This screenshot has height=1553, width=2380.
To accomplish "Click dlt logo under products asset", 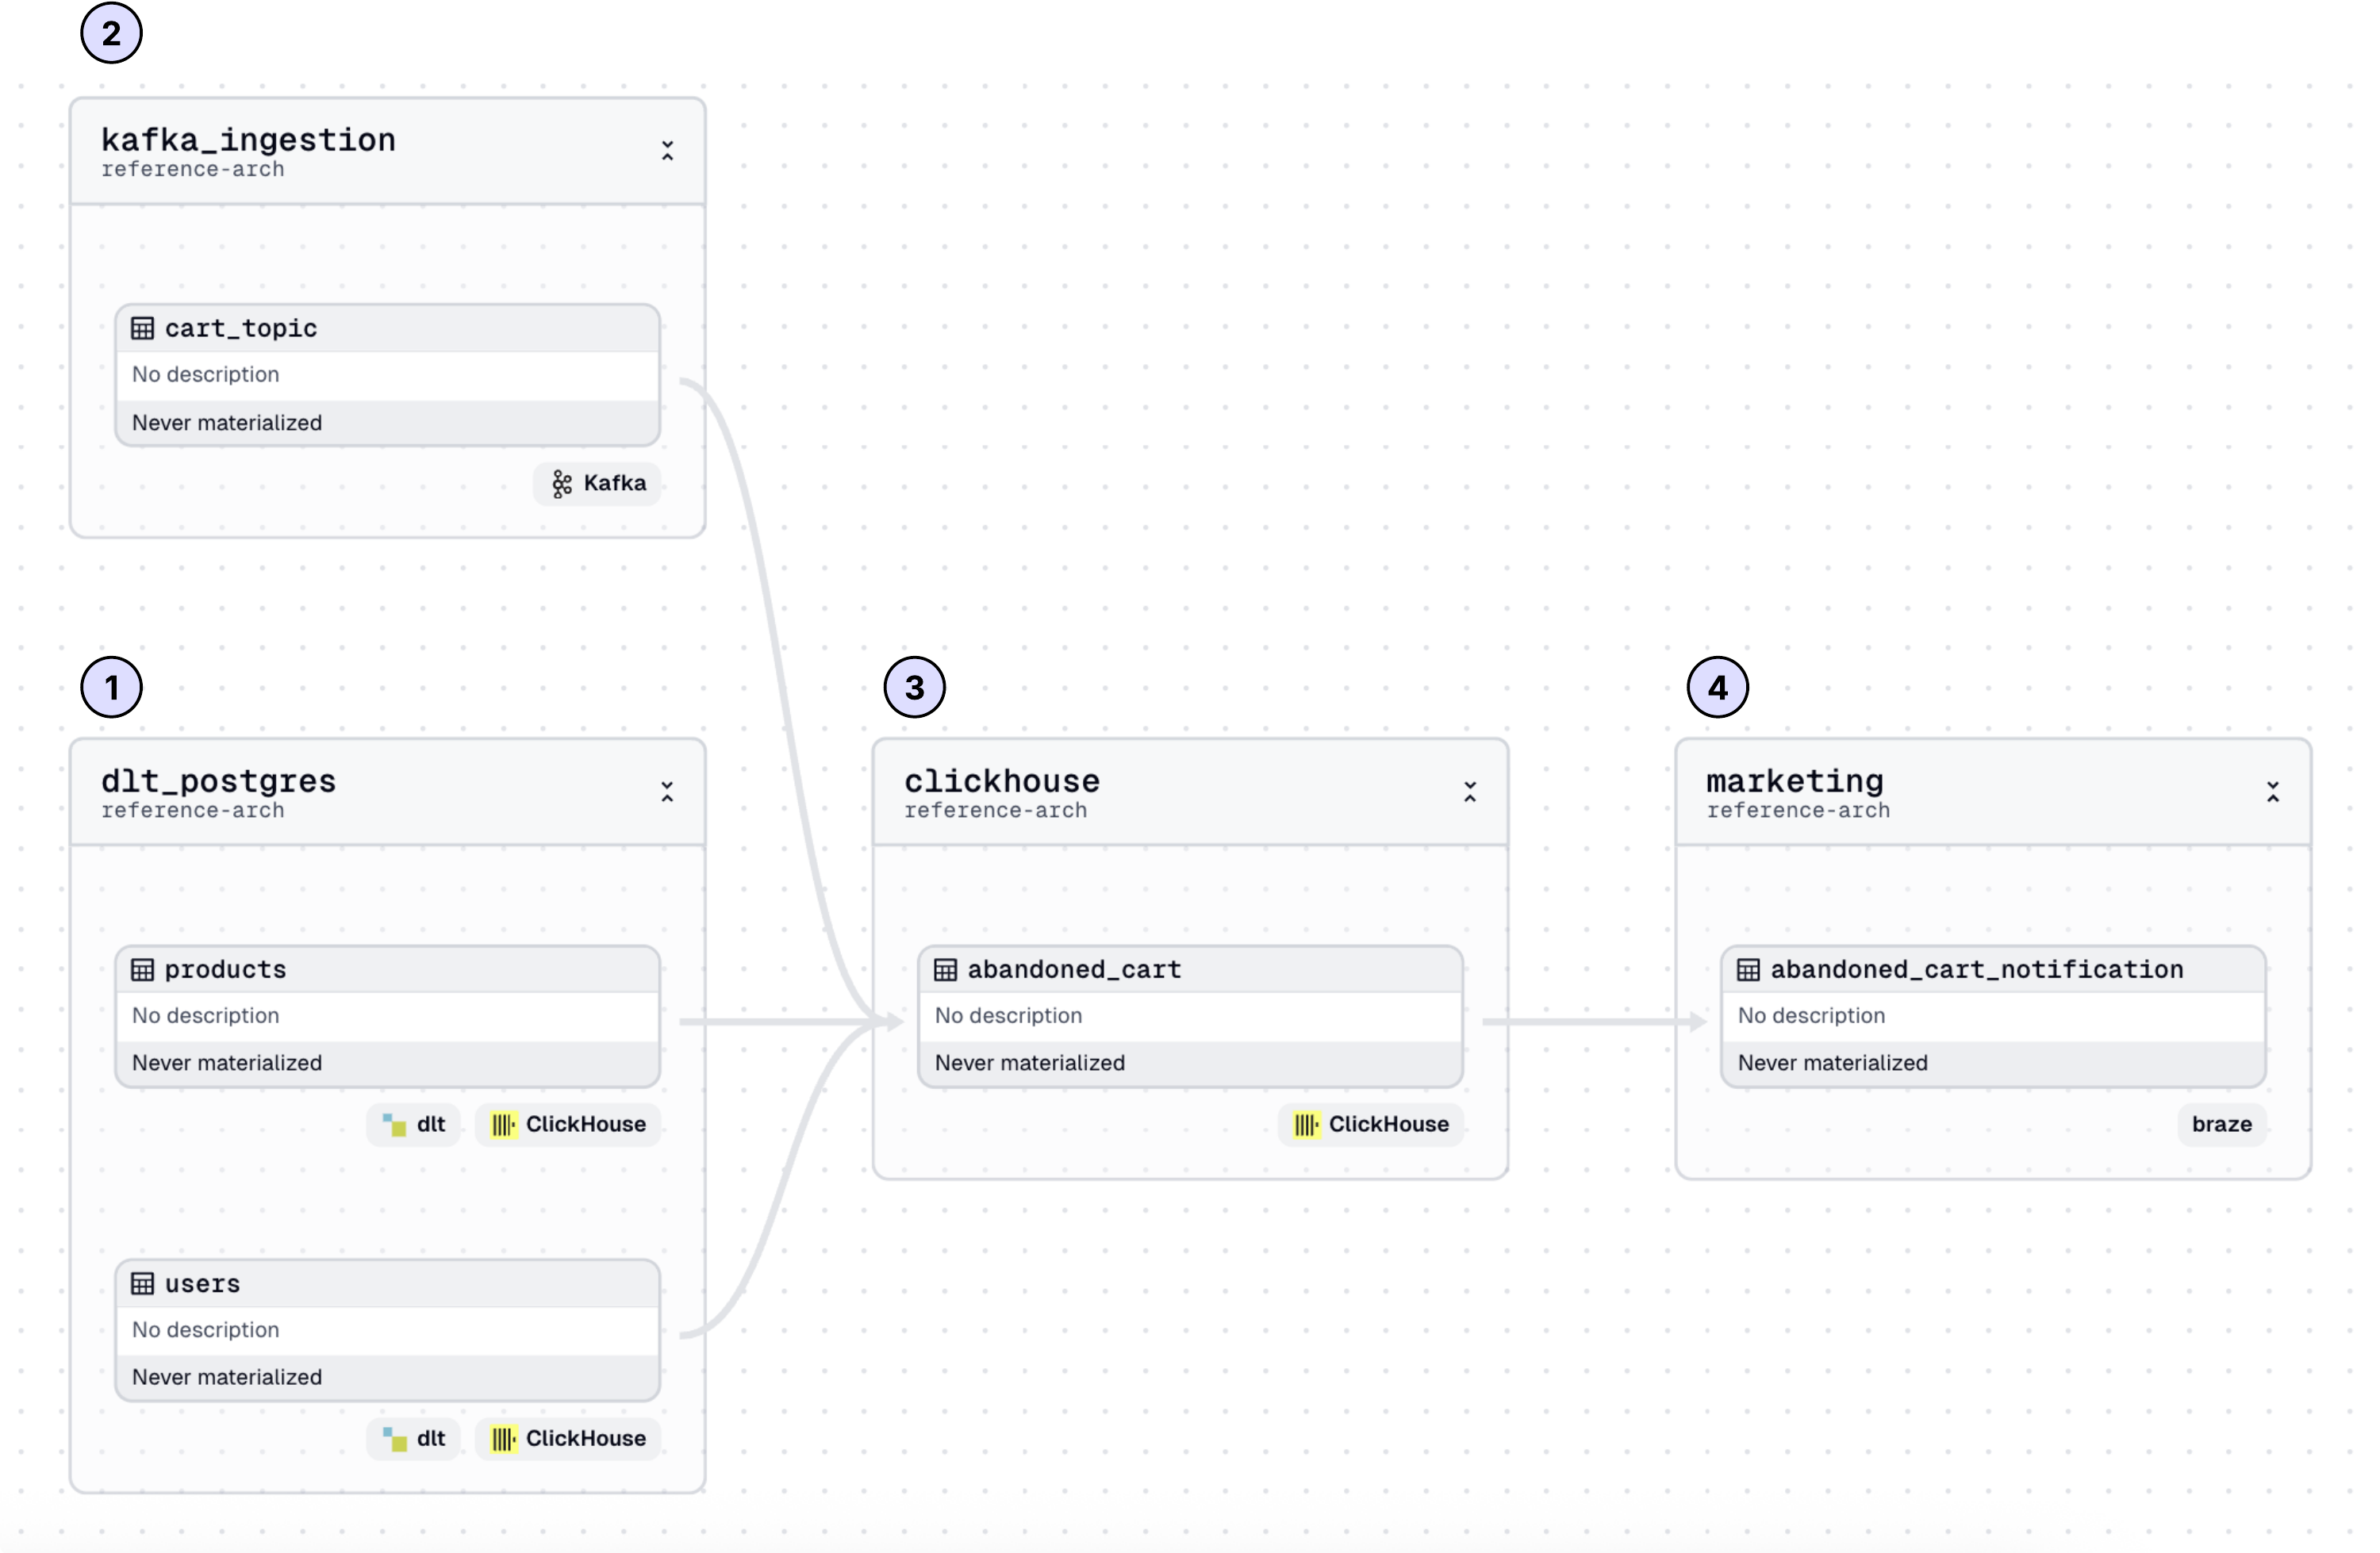I will [395, 1125].
